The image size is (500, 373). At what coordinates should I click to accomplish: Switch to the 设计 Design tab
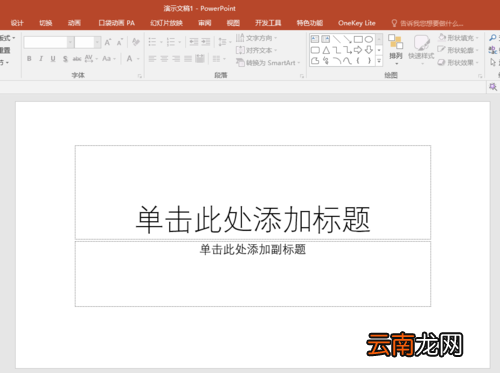[17, 23]
